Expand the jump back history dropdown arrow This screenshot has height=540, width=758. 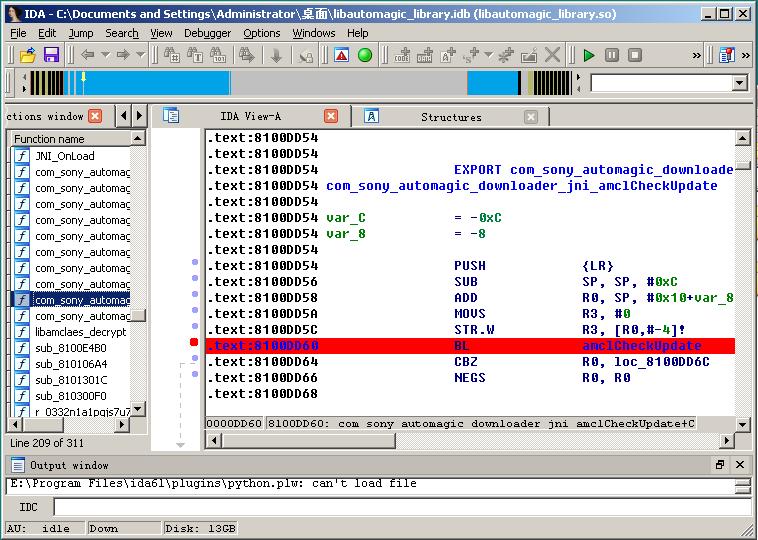point(105,55)
